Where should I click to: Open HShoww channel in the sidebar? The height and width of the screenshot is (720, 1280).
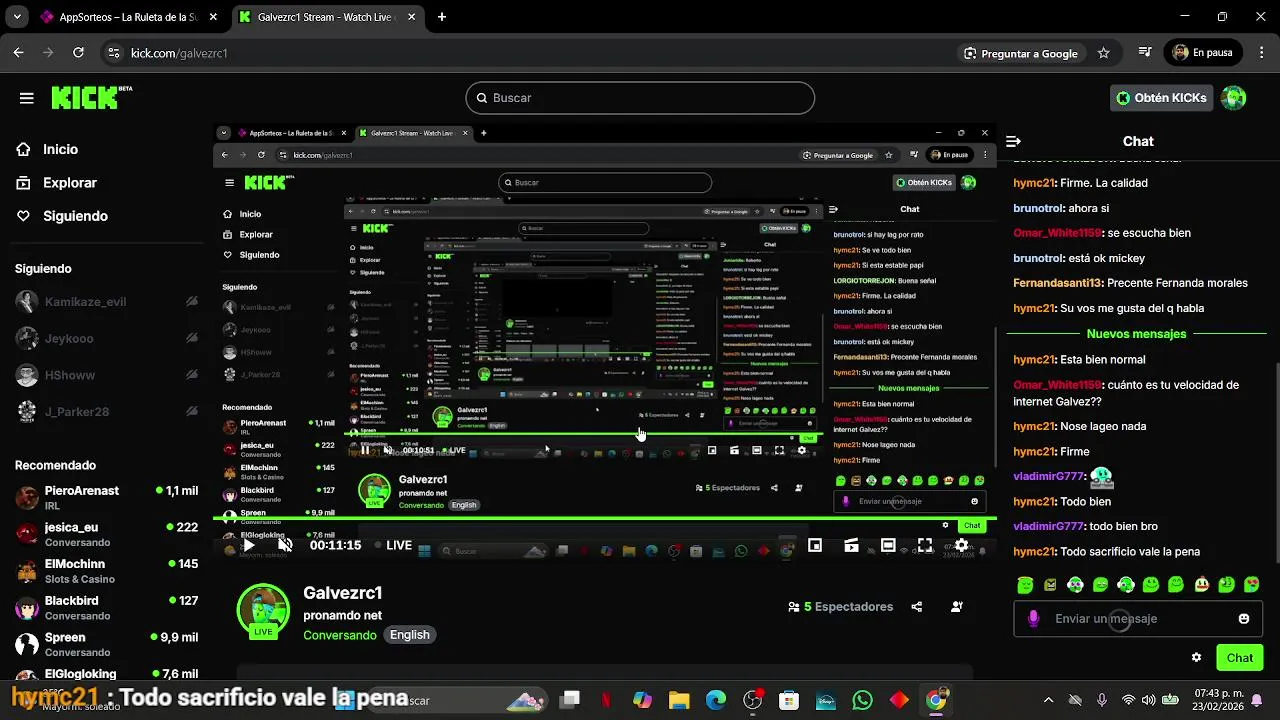click(106, 376)
